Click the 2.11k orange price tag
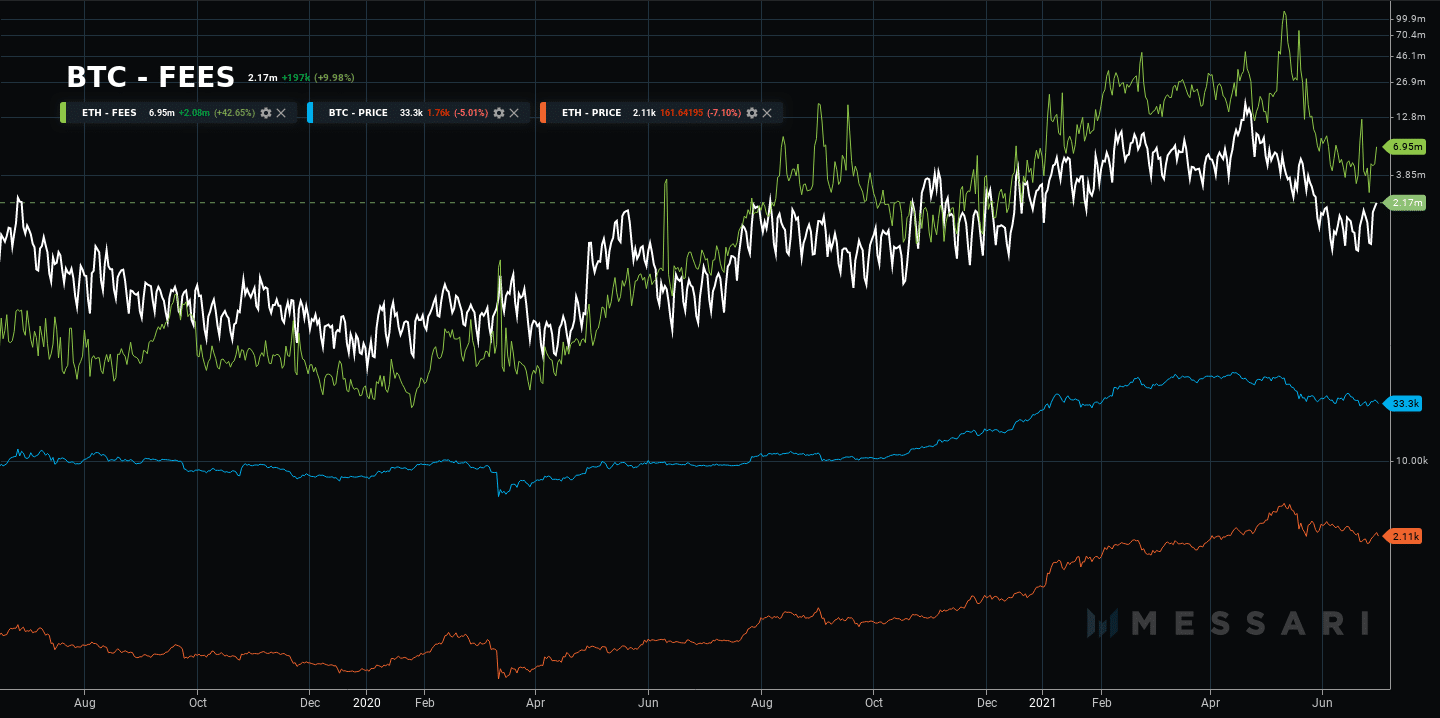Image resolution: width=1440 pixels, height=718 pixels. pyautogui.click(x=1404, y=536)
